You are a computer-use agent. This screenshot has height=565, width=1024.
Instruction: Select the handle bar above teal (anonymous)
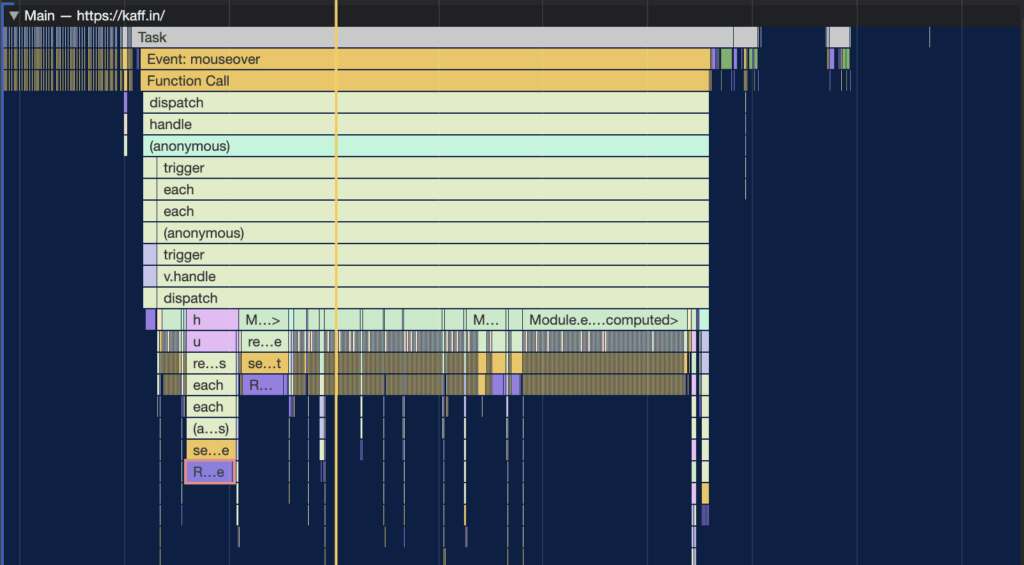[x=426, y=124]
